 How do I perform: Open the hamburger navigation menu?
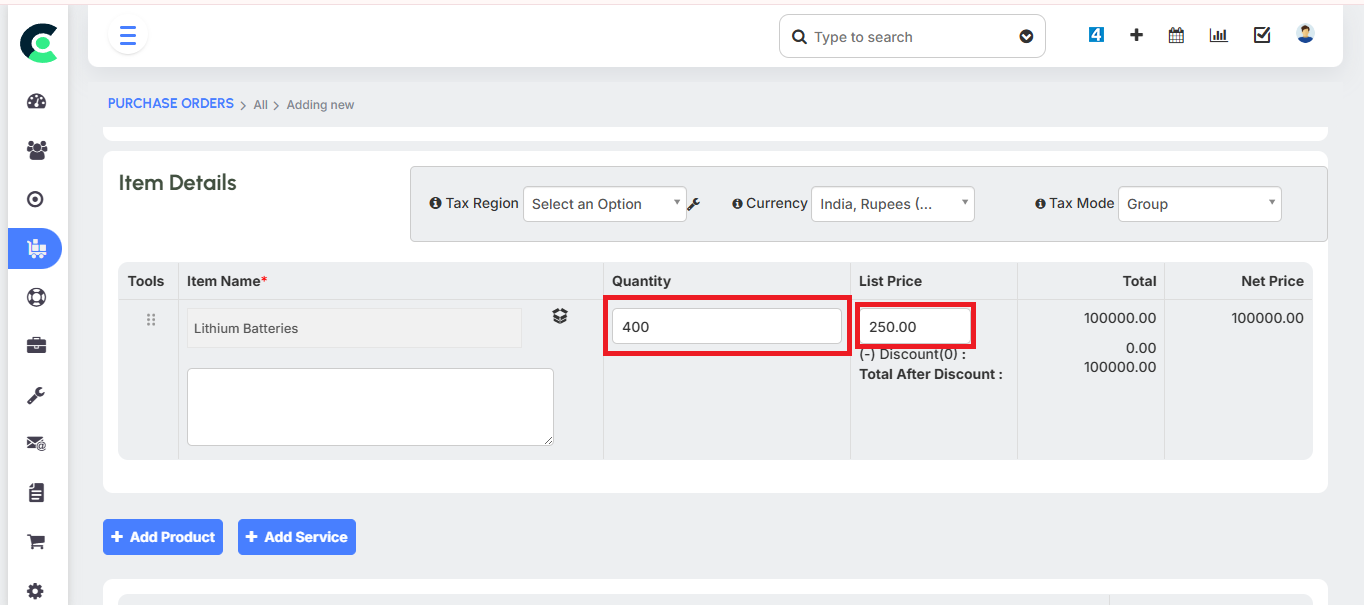coord(127,35)
